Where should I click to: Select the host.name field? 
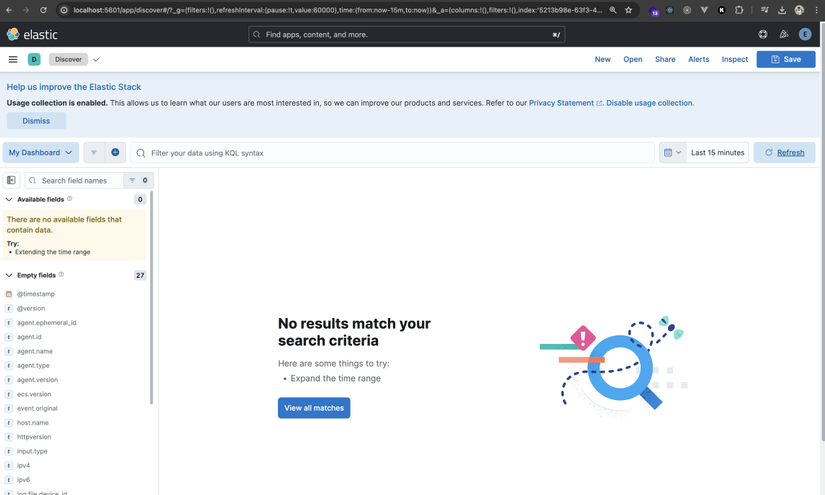click(33, 422)
